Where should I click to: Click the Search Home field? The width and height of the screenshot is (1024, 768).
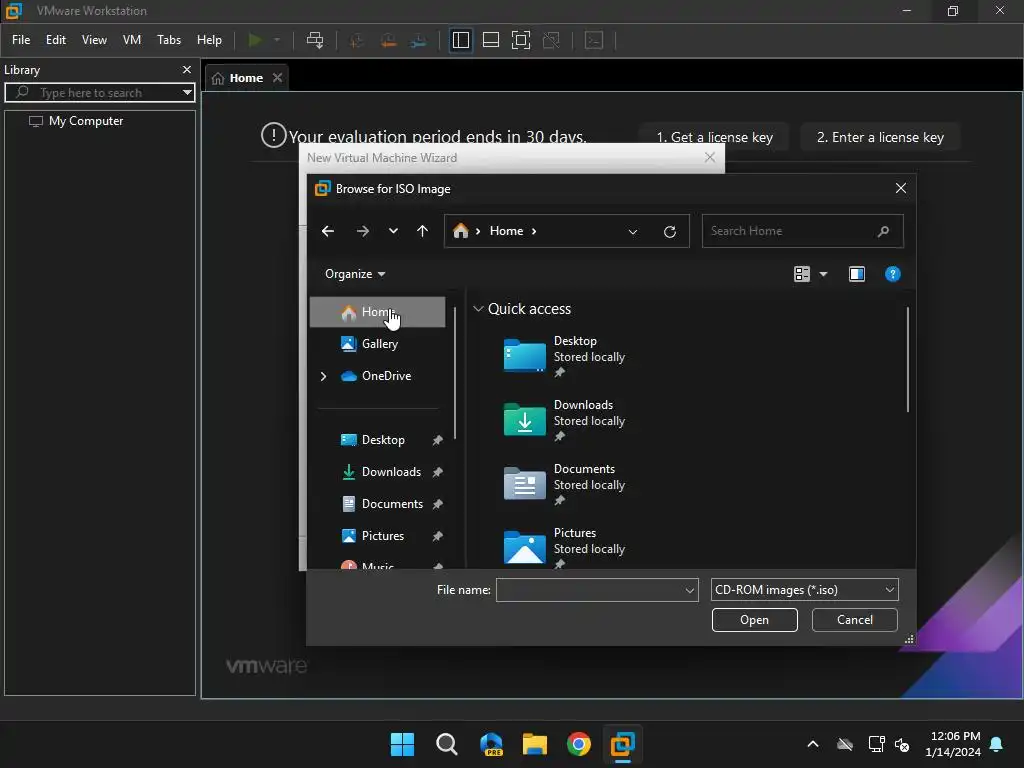(x=803, y=231)
